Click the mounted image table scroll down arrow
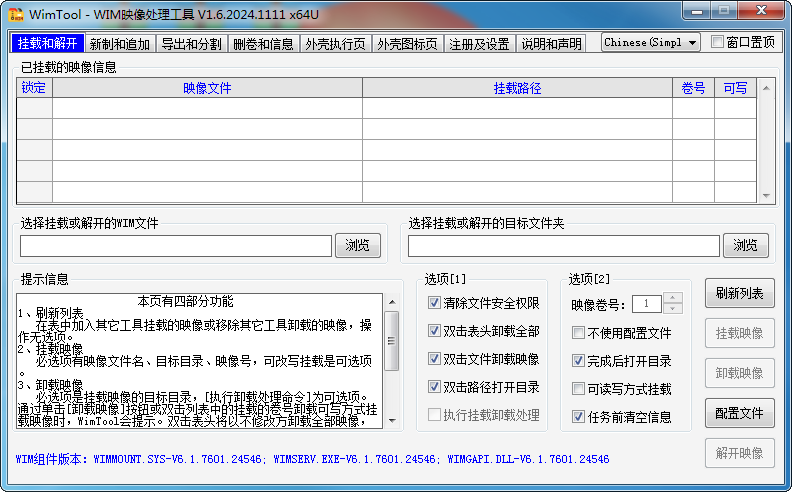The image size is (792, 492). (766, 195)
